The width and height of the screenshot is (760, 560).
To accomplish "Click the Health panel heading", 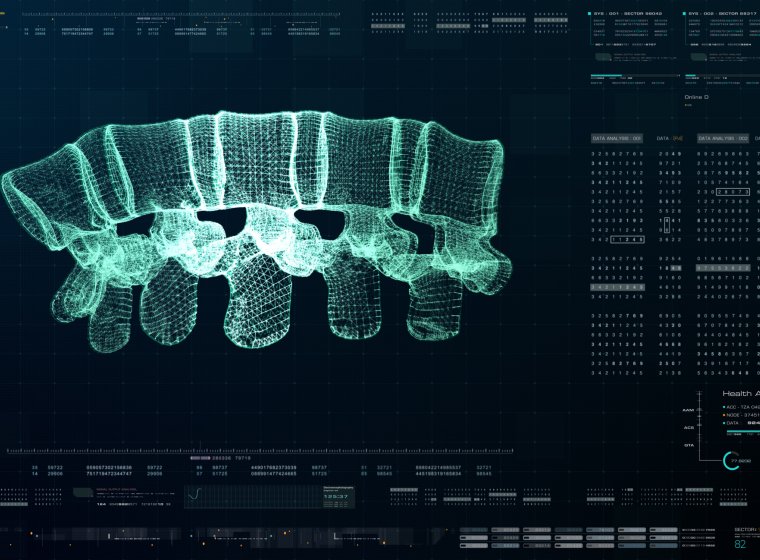I will 740,394.
